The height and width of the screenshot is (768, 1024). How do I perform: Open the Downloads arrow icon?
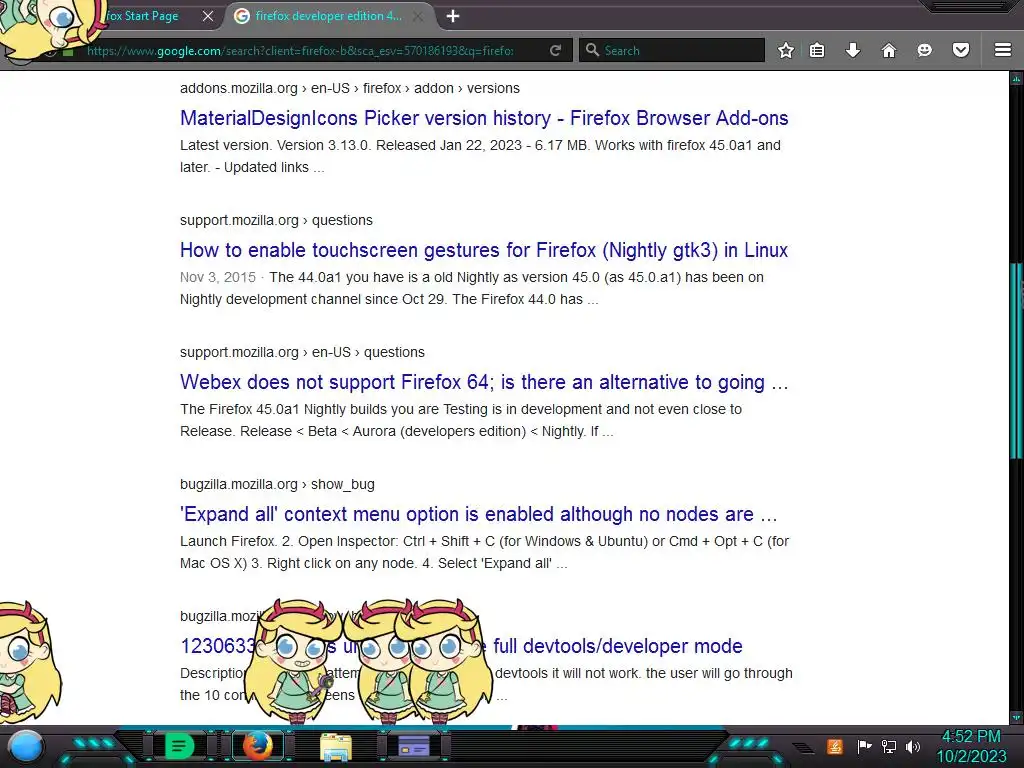pos(853,50)
